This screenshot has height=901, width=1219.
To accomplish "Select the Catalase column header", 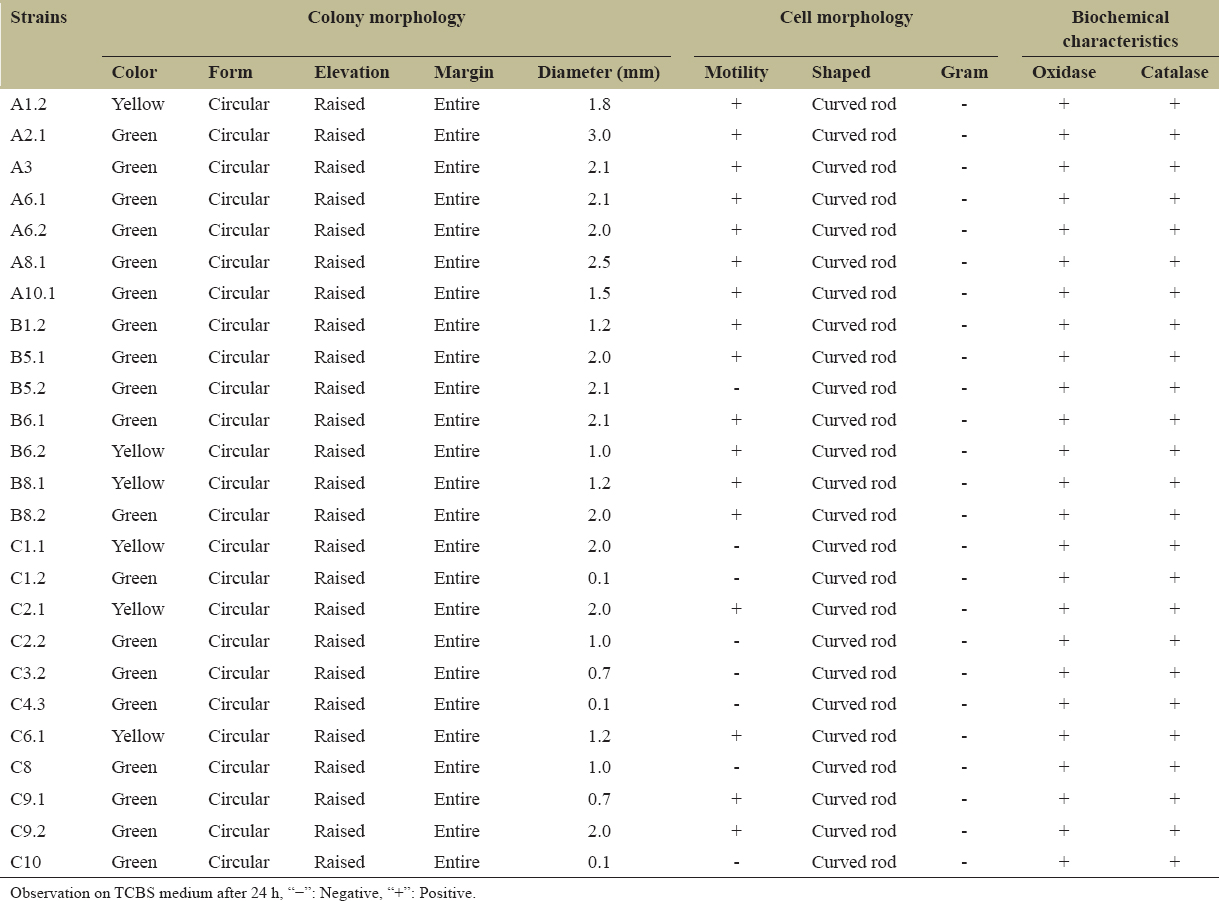I will 1174,72.
